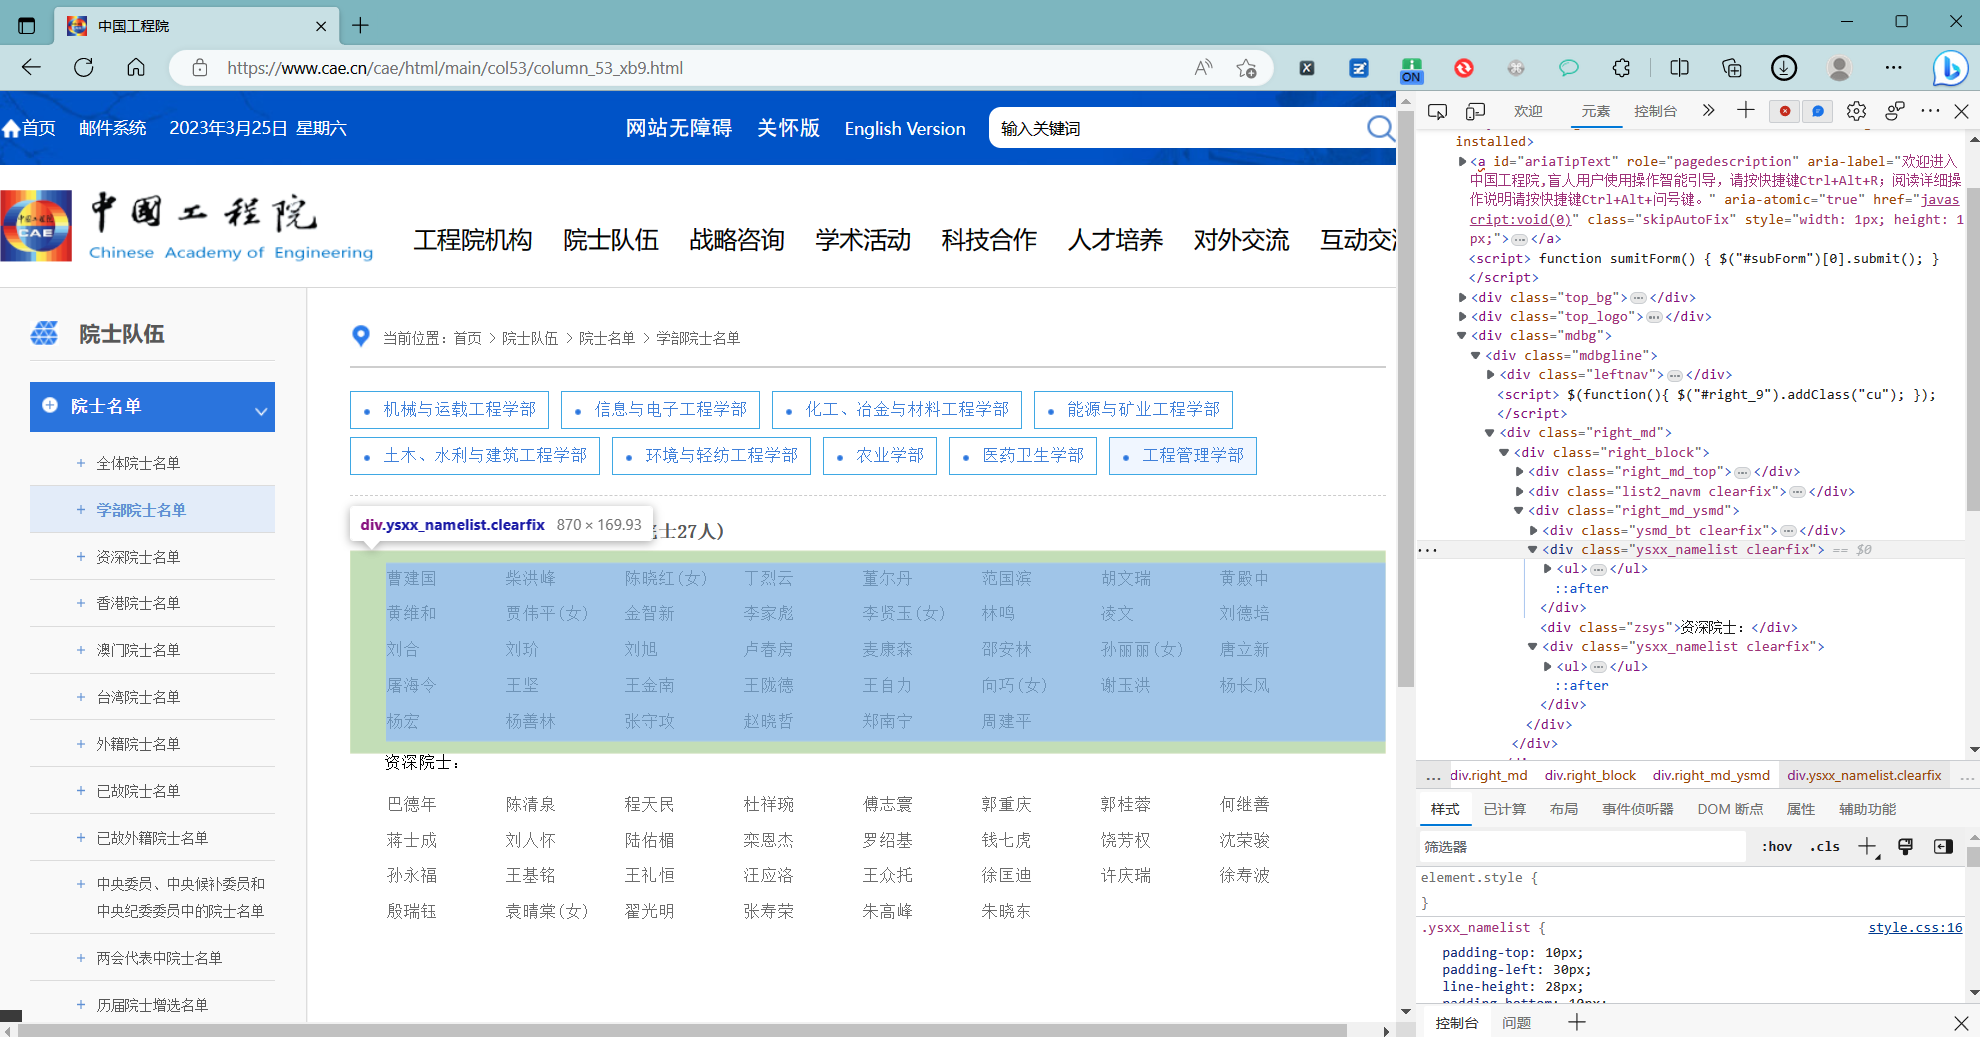Click the English Version link
The height and width of the screenshot is (1037, 1980).
(x=905, y=128)
